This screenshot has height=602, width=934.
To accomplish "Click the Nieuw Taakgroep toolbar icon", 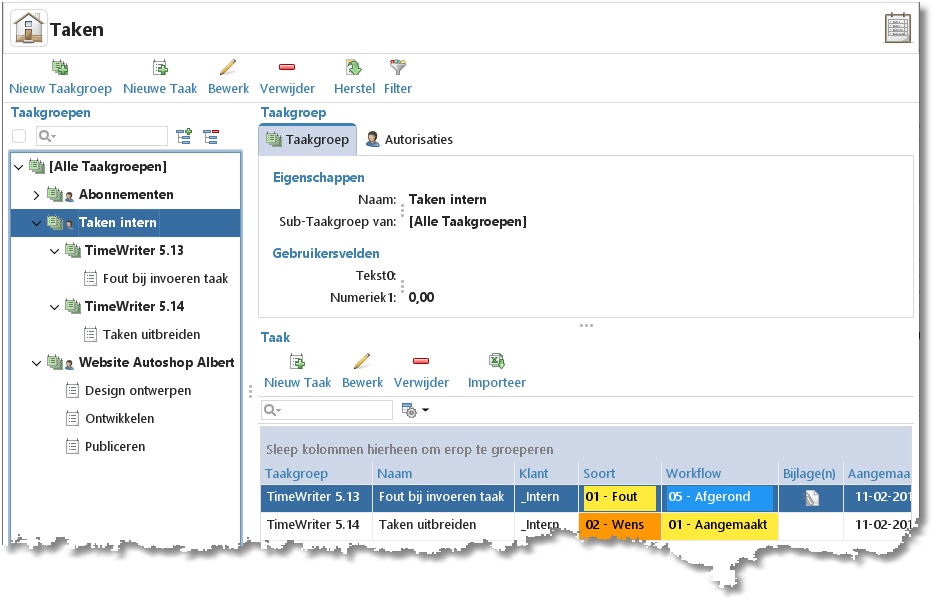I will [x=60, y=67].
